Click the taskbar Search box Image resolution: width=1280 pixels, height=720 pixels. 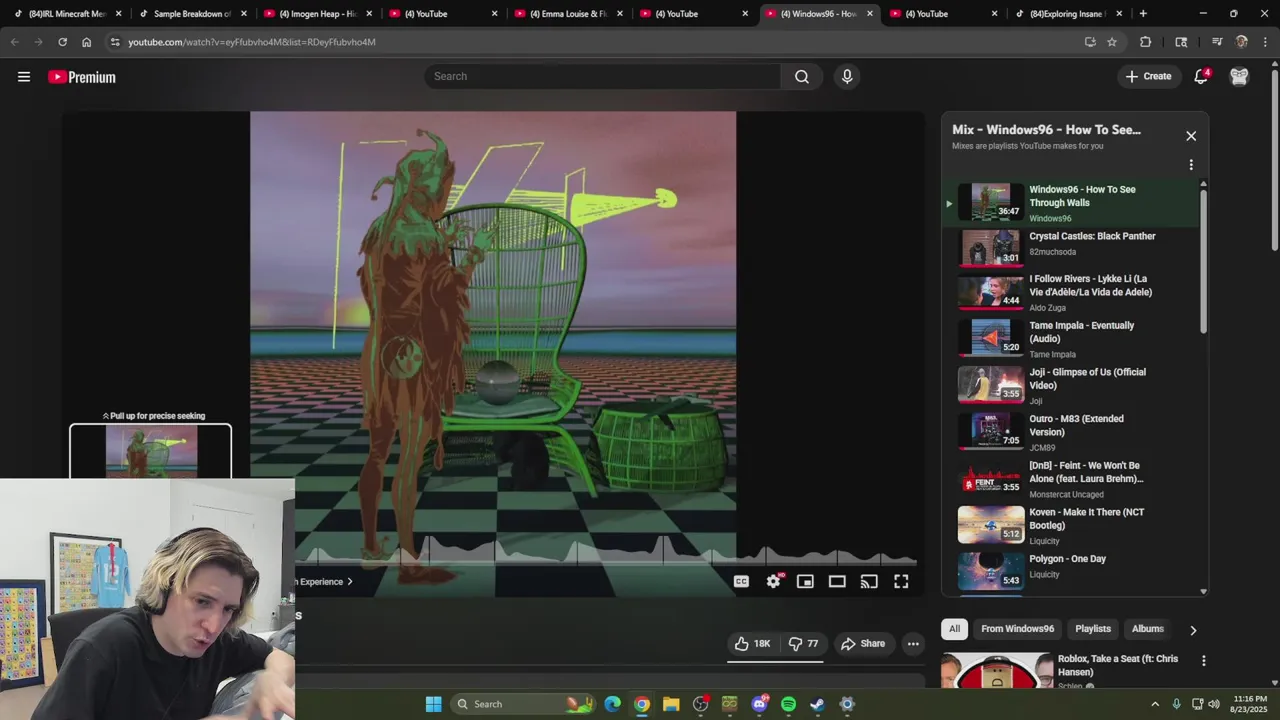coord(522,704)
